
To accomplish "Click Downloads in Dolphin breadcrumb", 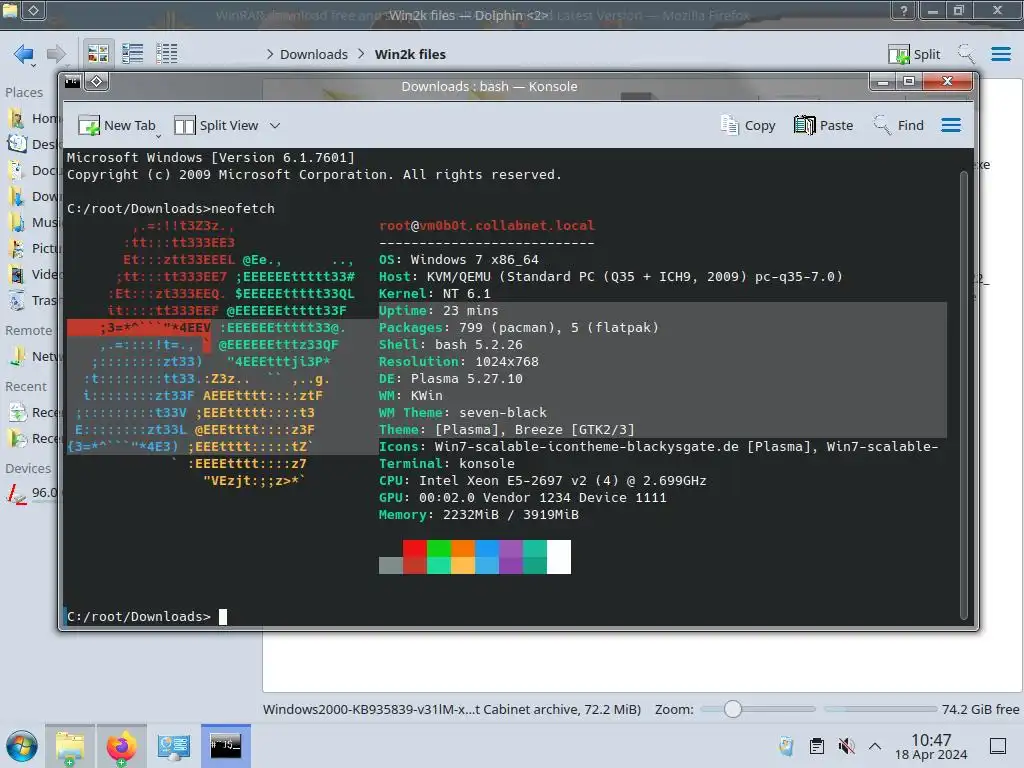I will click(x=314, y=54).
